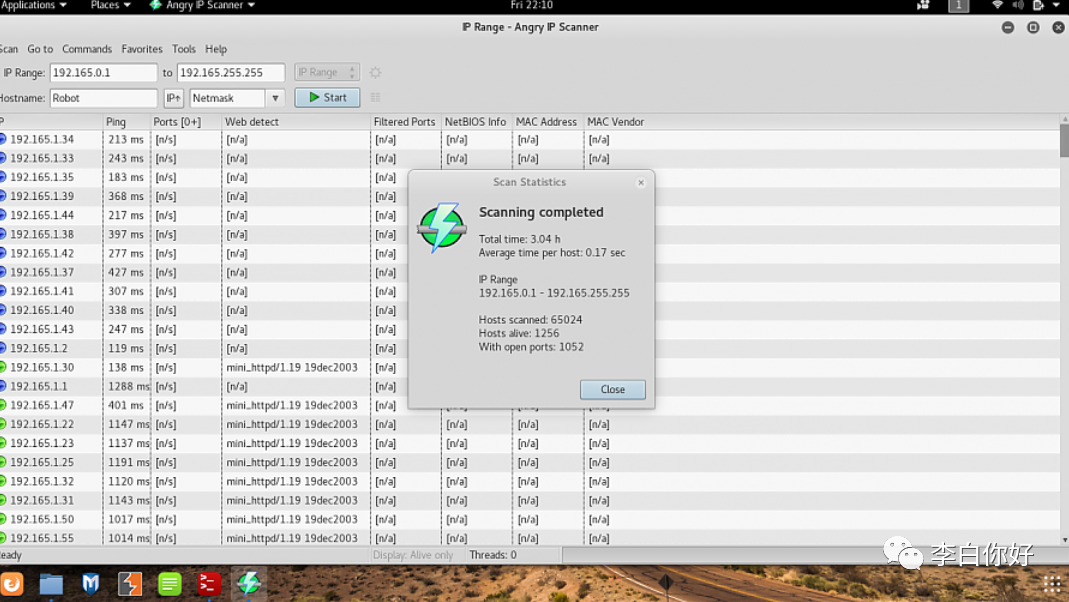1069x602 pixels.
Task: Click the Wi-Fi icon in top bar
Action: pos(997,5)
